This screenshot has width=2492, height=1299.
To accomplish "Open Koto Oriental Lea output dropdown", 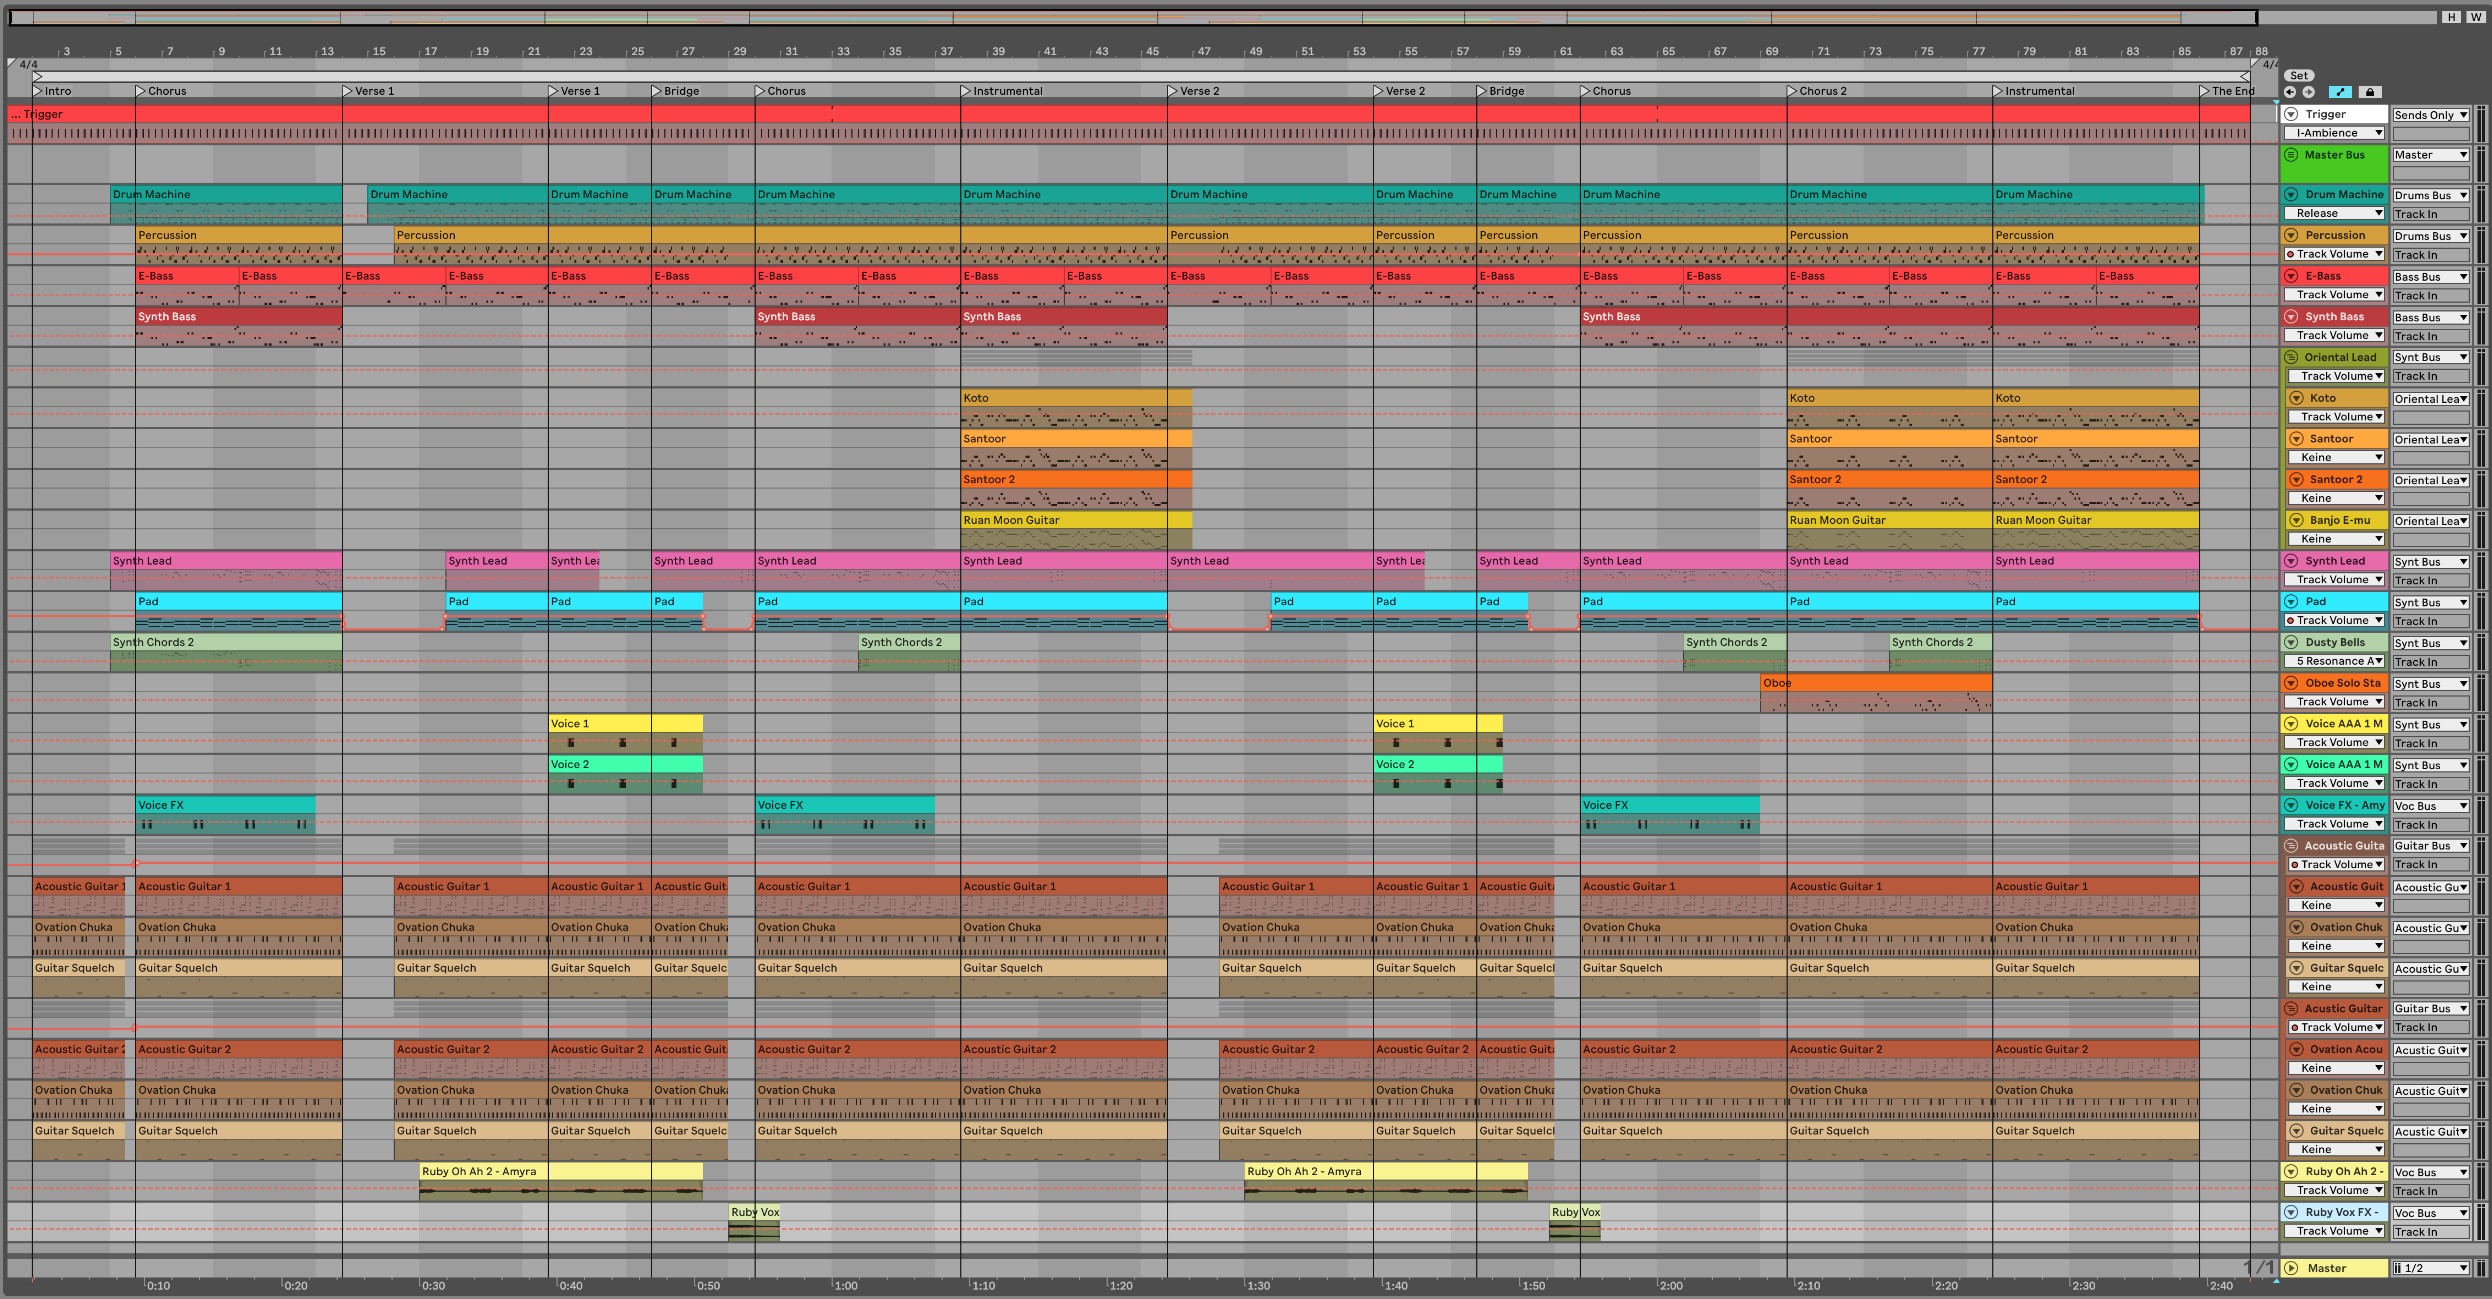I will click(x=2430, y=398).
